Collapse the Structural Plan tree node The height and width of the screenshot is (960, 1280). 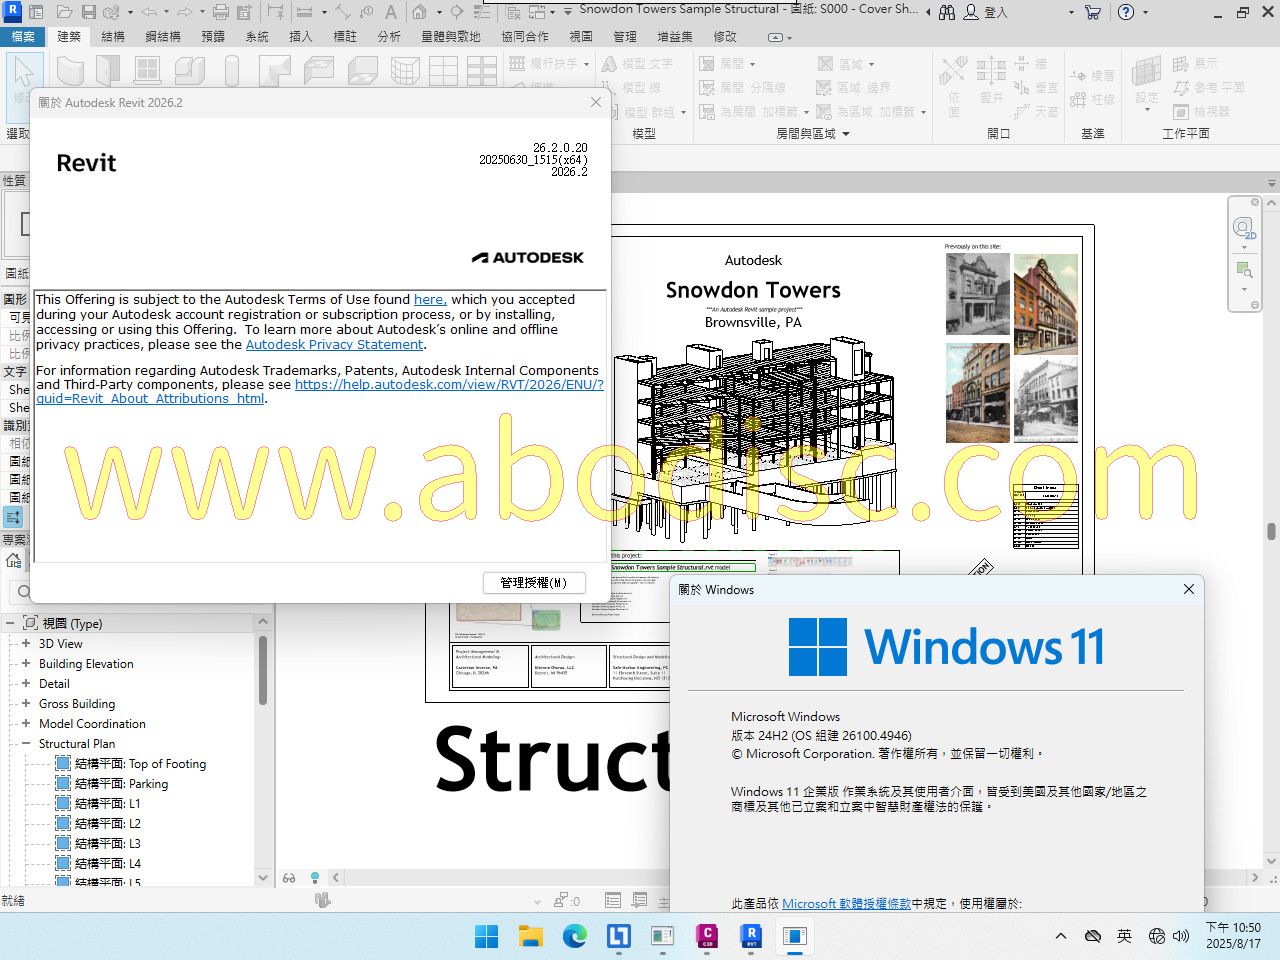(26, 744)
